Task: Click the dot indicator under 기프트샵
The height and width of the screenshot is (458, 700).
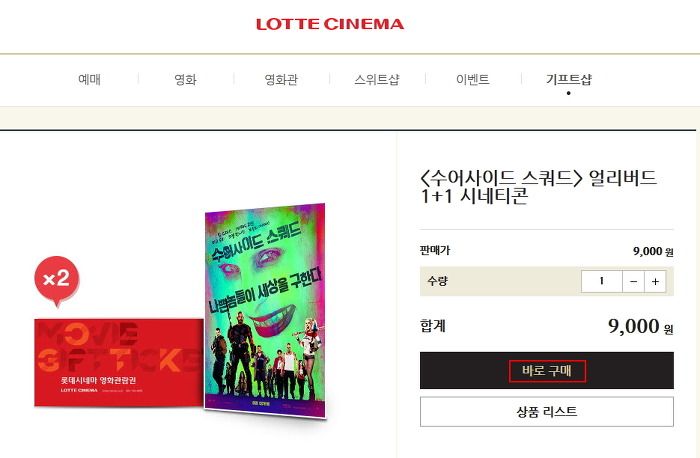Action: tap(568, 93)
